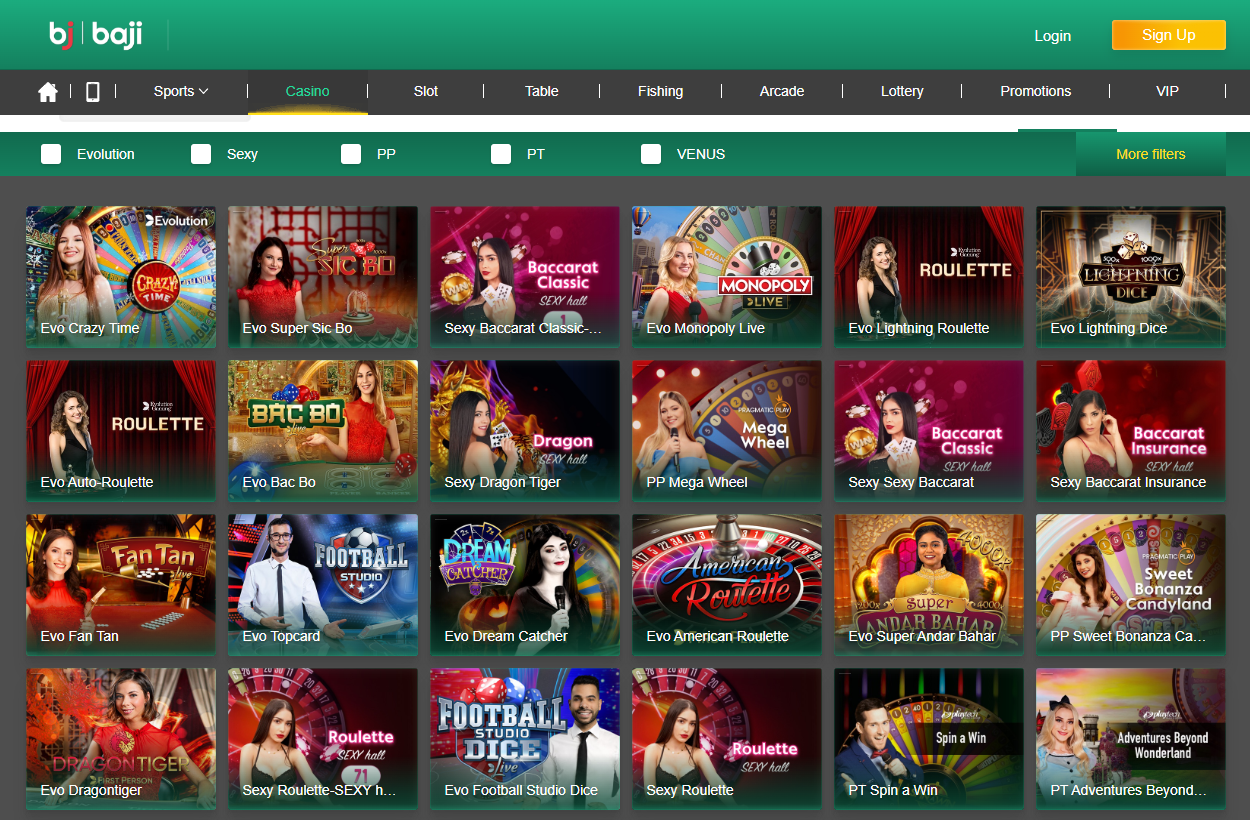Expand the Sports dropdown menu
The height and width of the screenshot is (820, 1250).
pos(181,91)
